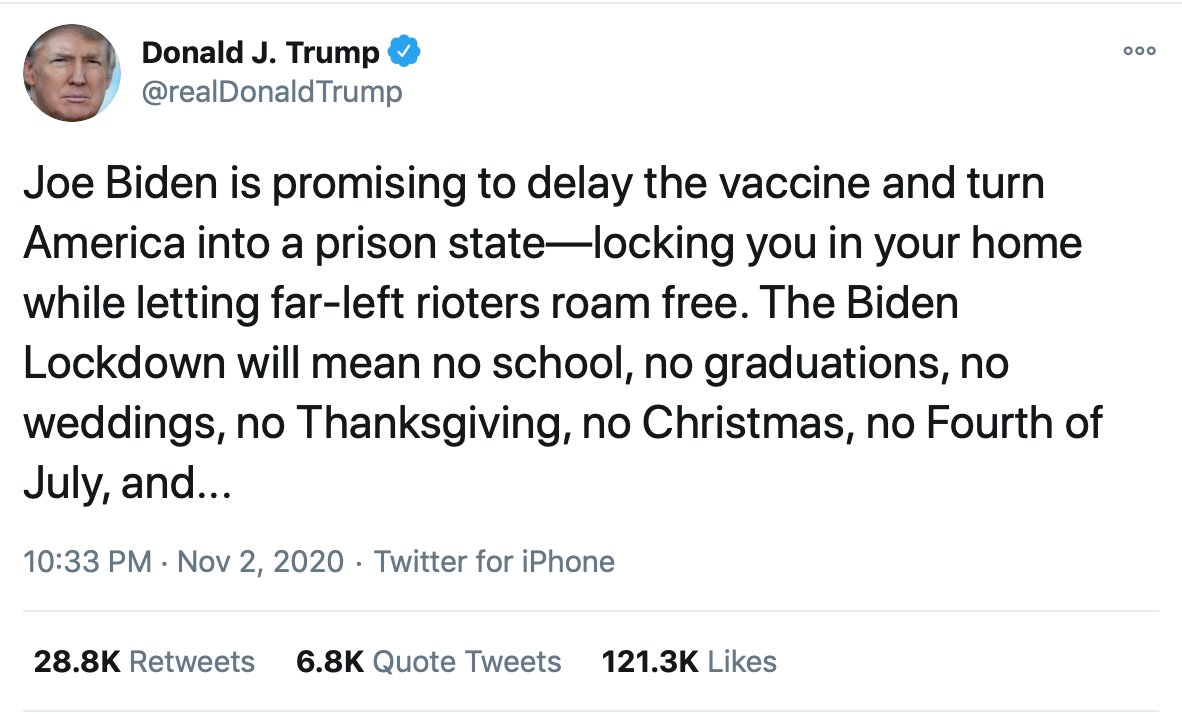Click the 6.8K quote count number

pyautogui.click(x=330, y=661)
